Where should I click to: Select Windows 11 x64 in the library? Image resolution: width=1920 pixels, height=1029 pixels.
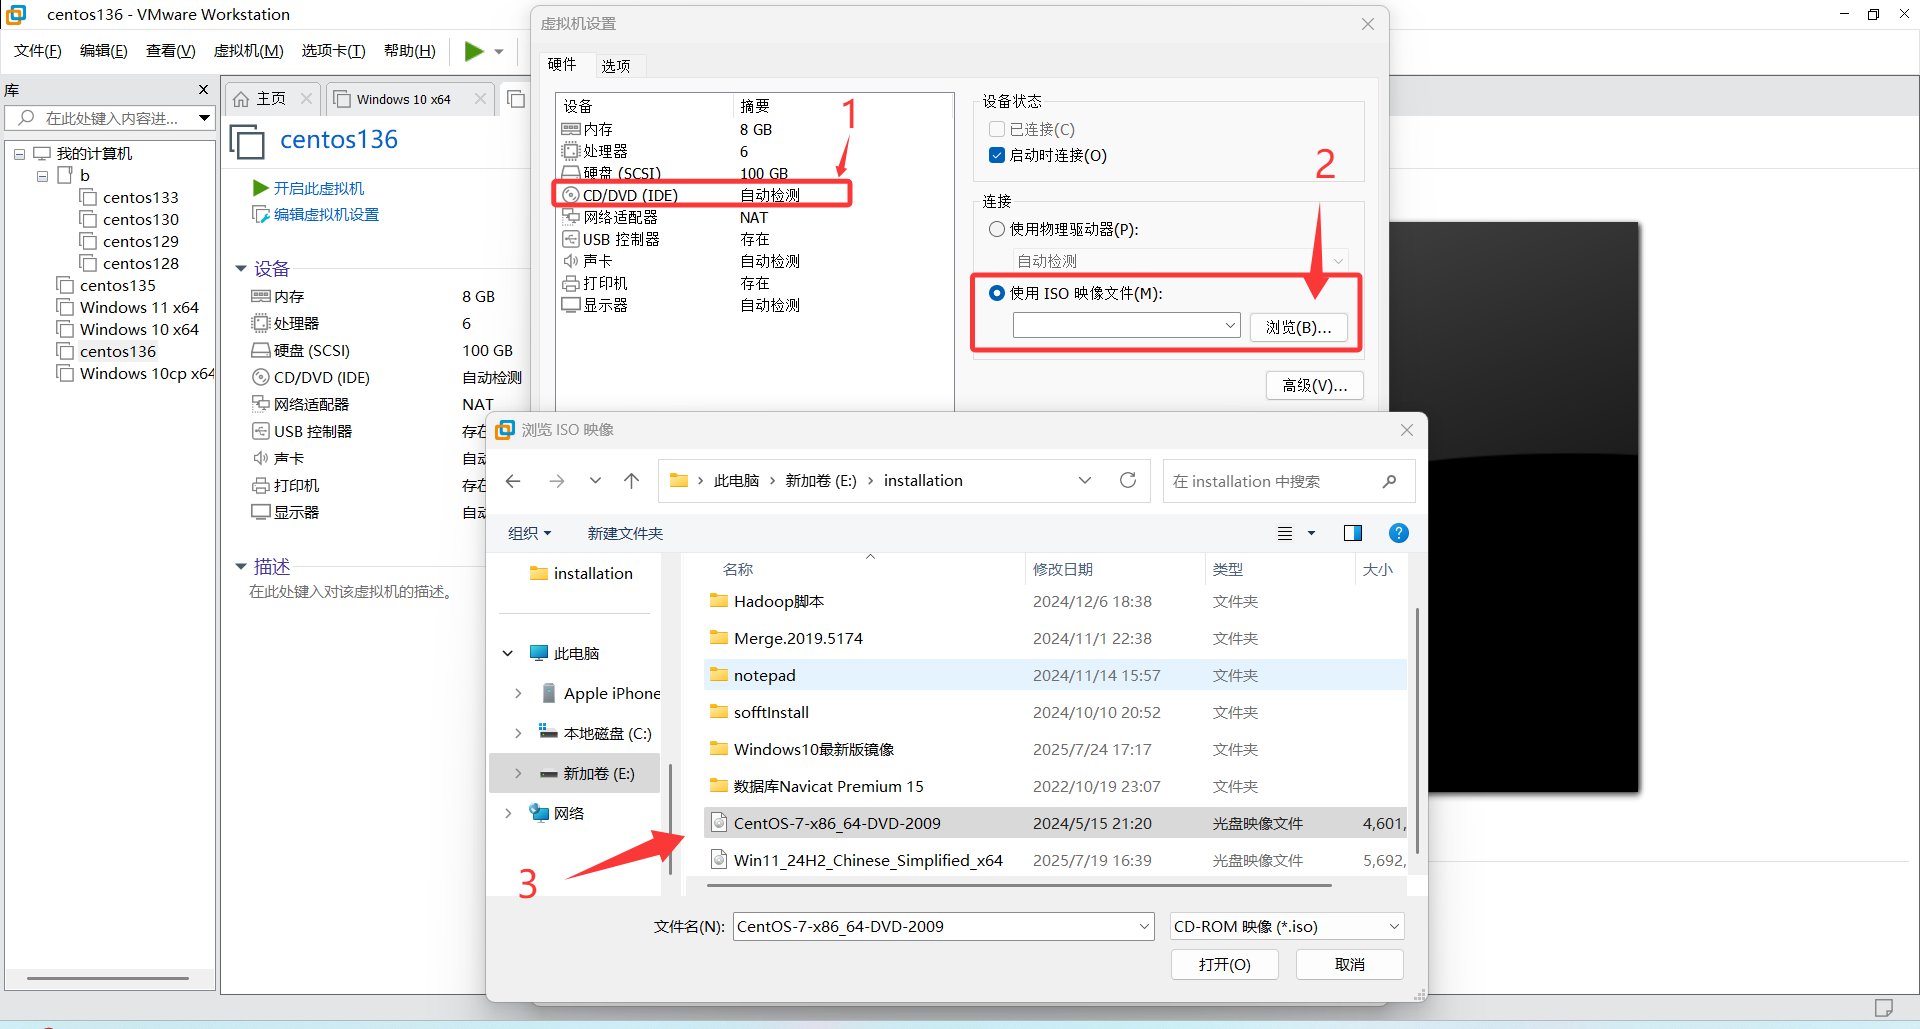click(x=139, y=308)
